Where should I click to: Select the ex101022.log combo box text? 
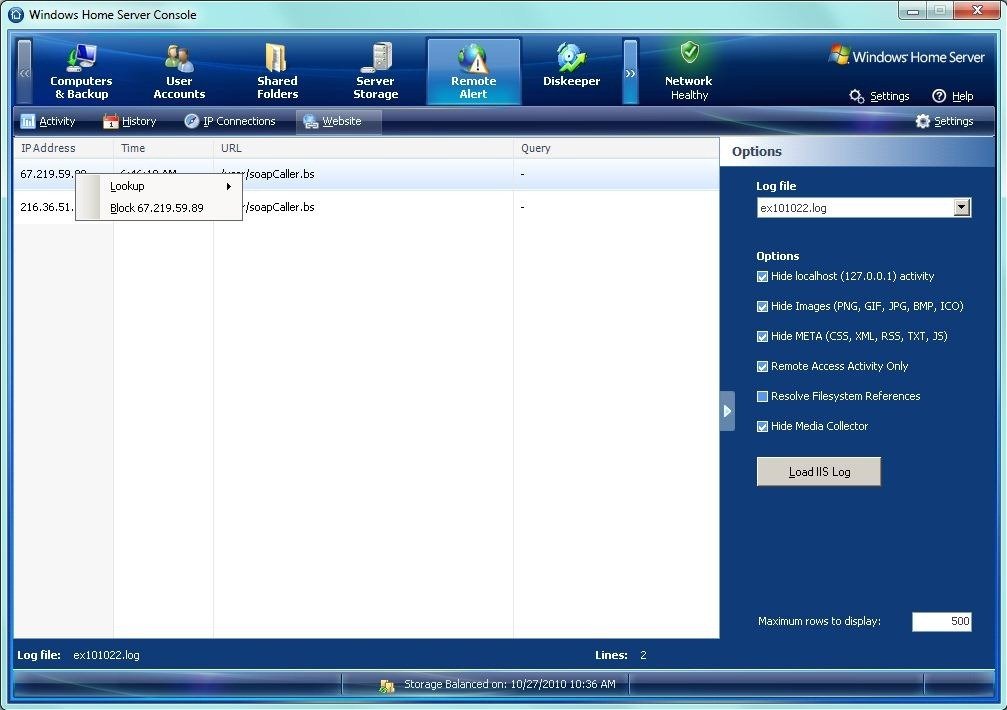[x=793, y=208]
